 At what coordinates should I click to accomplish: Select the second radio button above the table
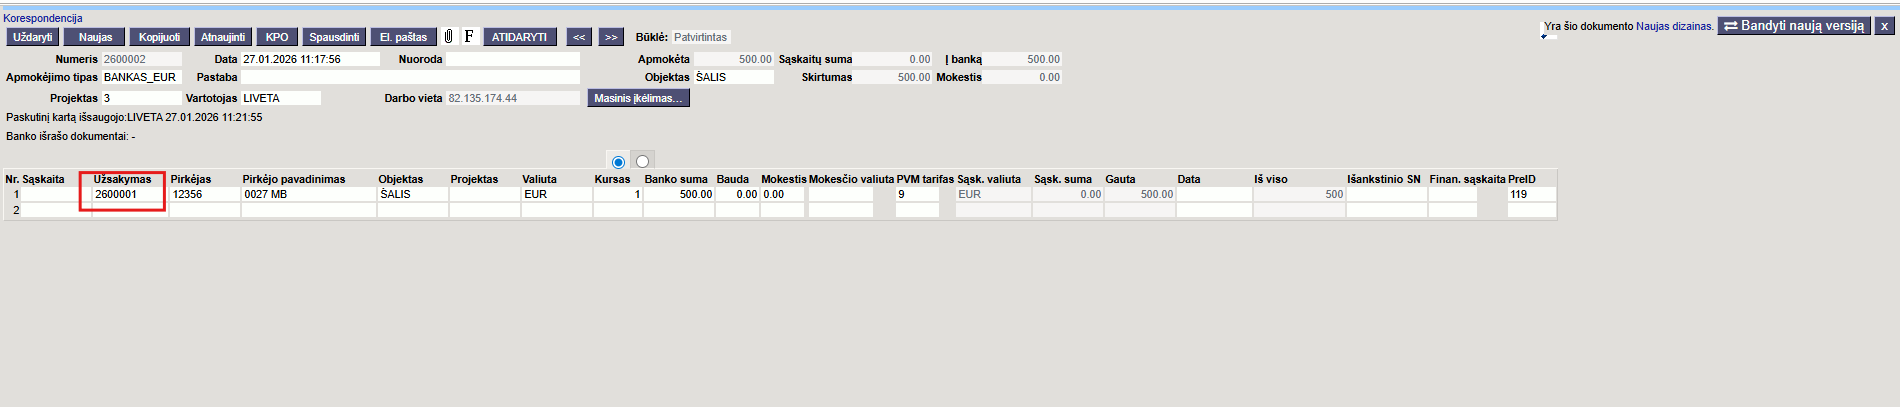coord(642,162)
